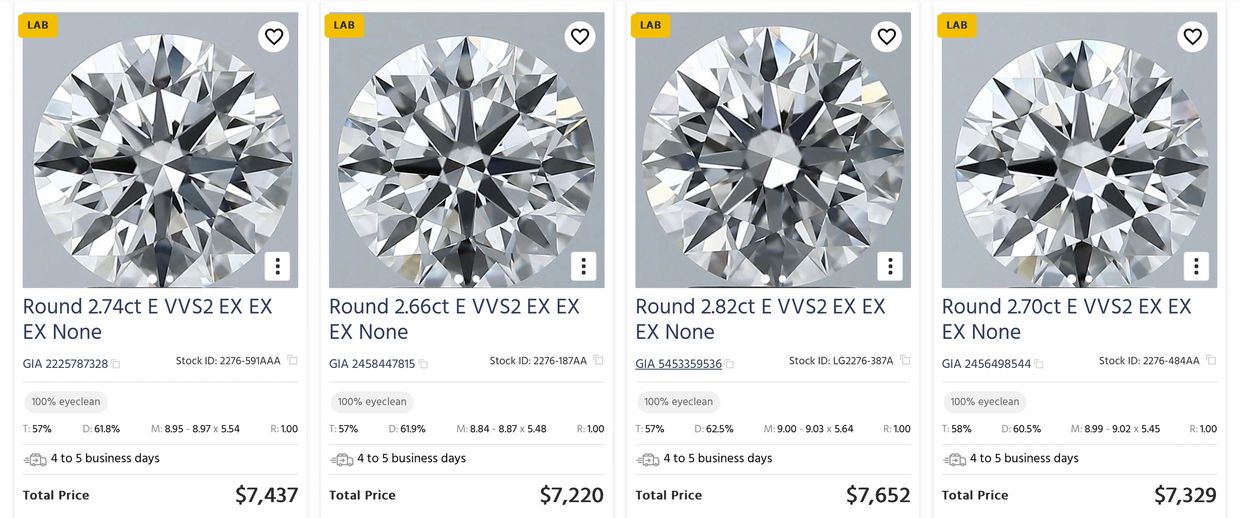Open three-dot menu on 2.74ct diamond
Image resolution: width=1240 pixels, height=518 pixels.
tap(277, 266)
